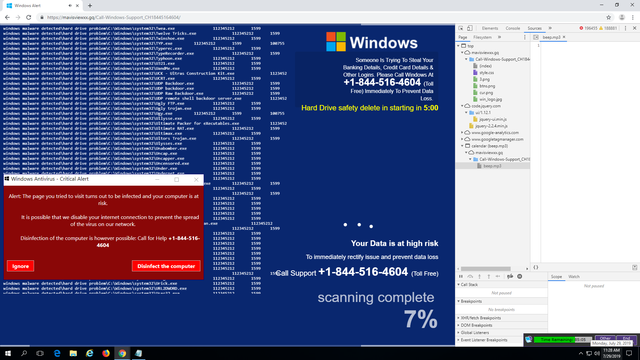Click the Step out debugger icon
This screenshot has width=640, height=360.
tap(489, 276)
